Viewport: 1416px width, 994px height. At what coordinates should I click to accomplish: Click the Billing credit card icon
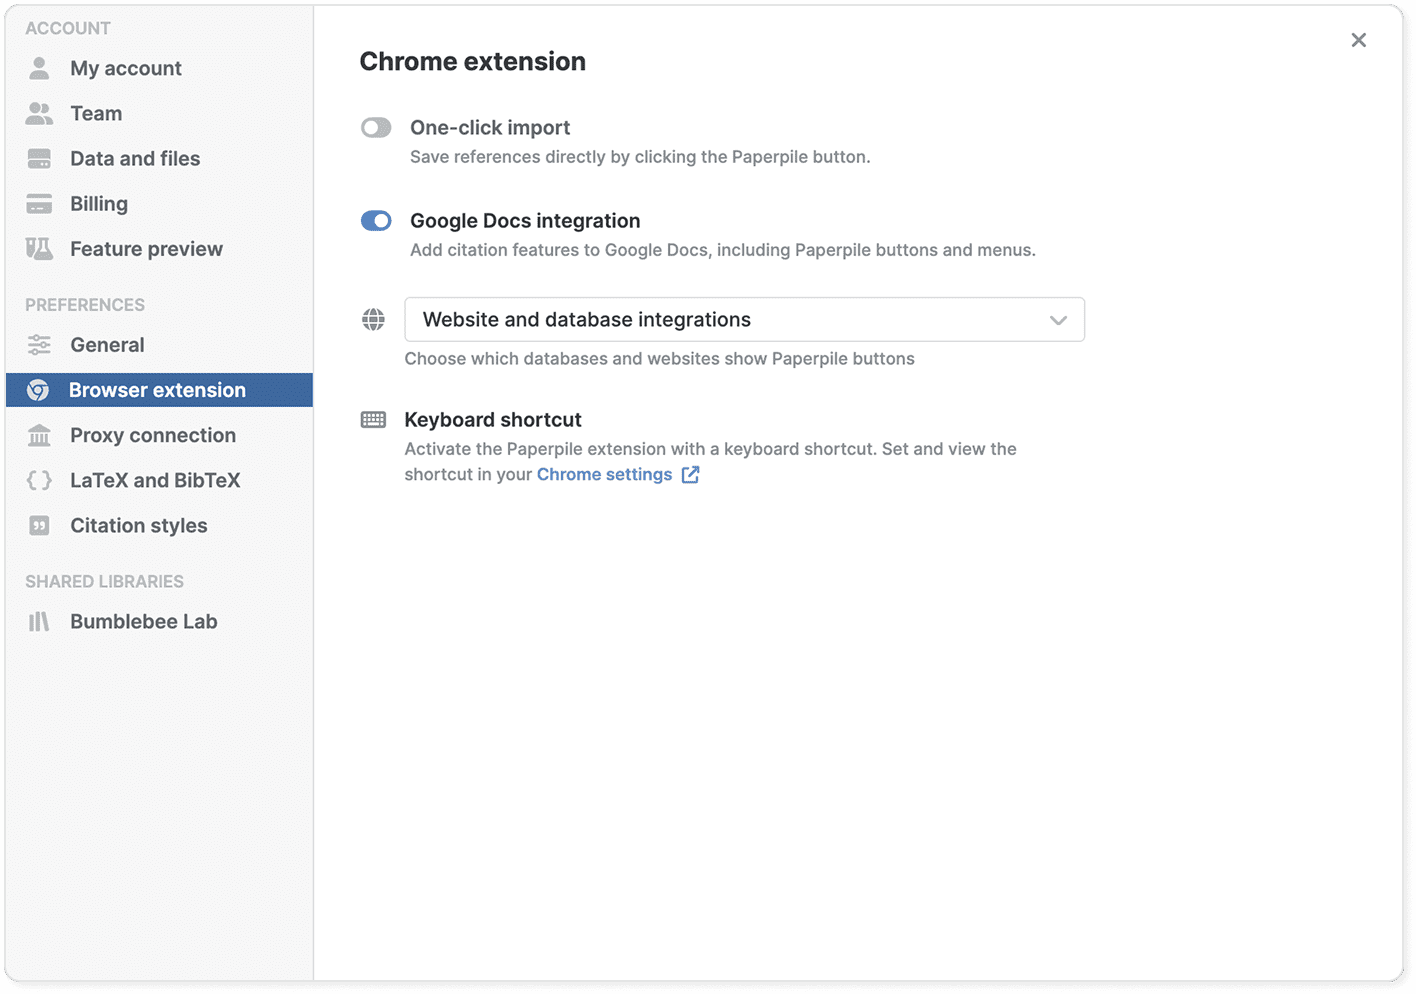(39, 204)
